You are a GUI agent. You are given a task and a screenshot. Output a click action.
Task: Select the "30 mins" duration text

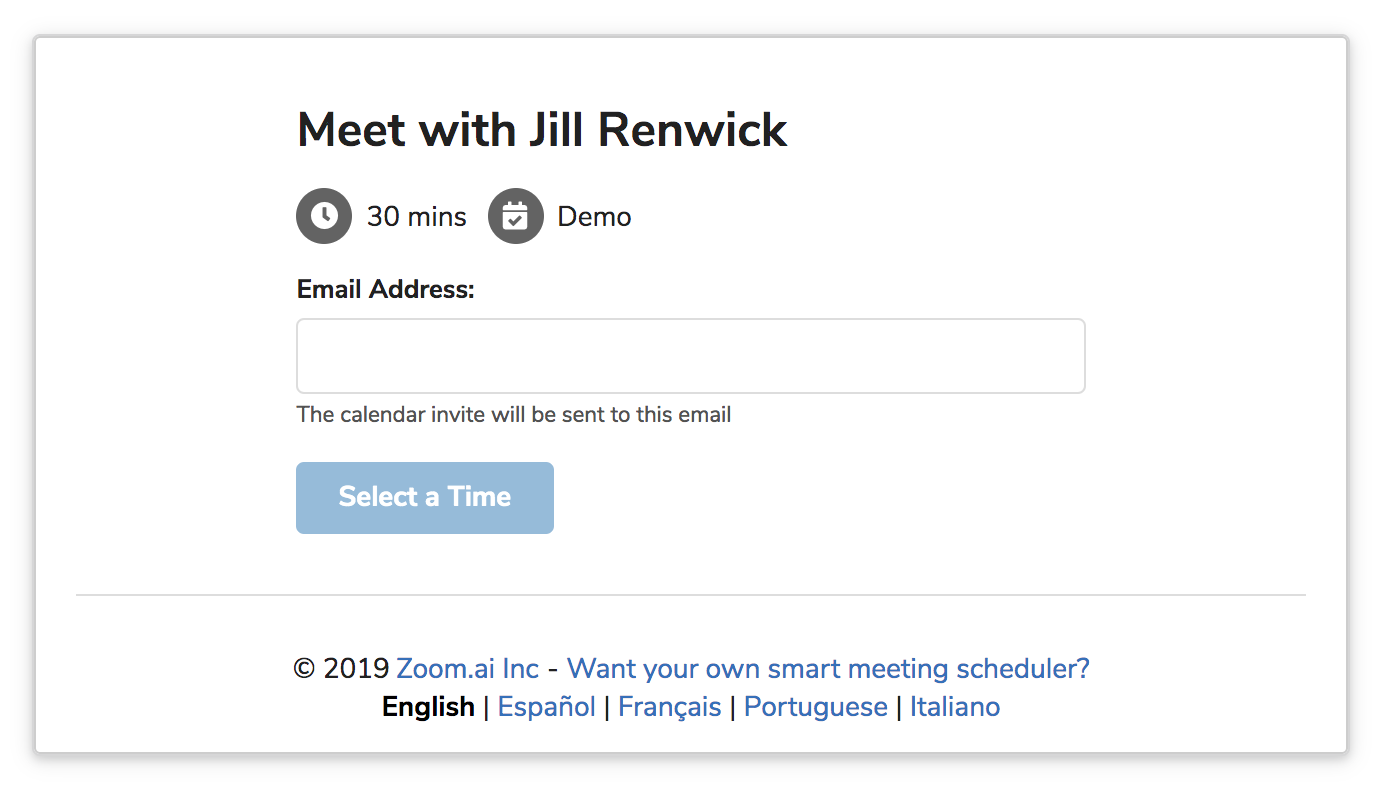tap(417, 217)
